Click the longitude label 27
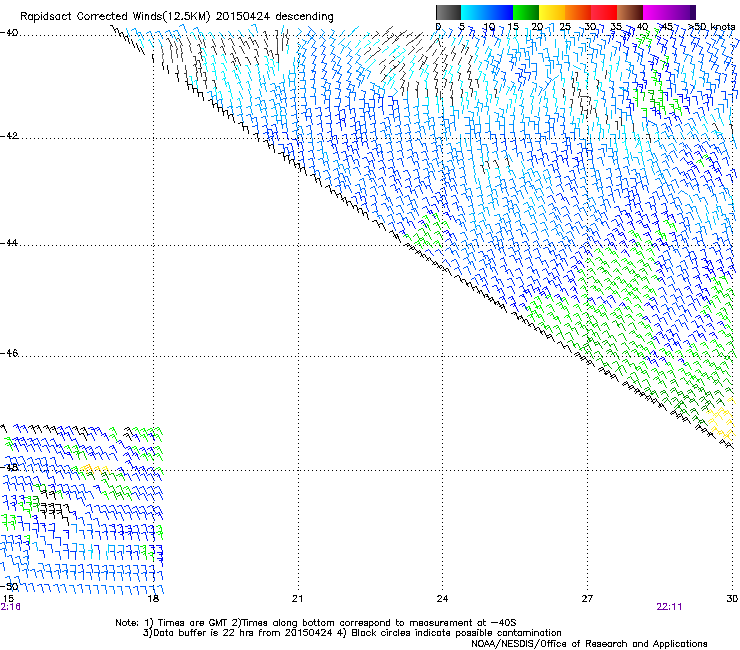The image size is (740, 650). coord(587,599)
